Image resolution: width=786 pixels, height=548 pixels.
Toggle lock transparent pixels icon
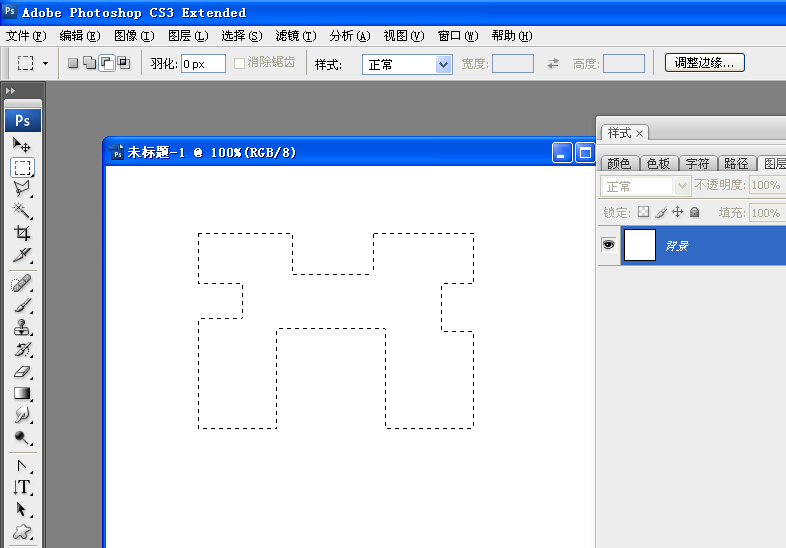[x=643, y=212]
